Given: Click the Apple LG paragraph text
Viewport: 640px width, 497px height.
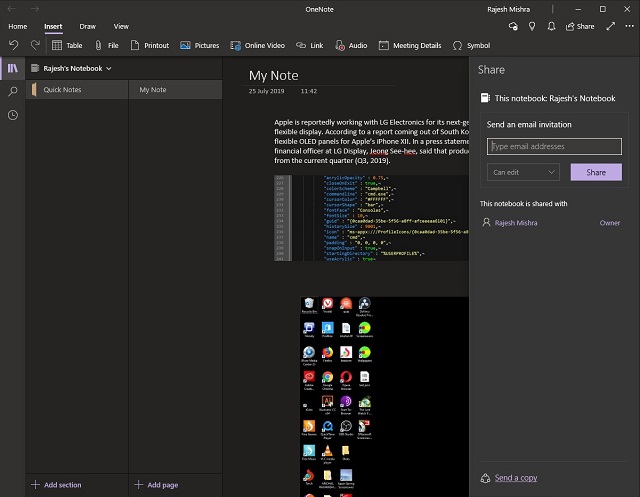Looking at the screenshot, I should point(371,141).
